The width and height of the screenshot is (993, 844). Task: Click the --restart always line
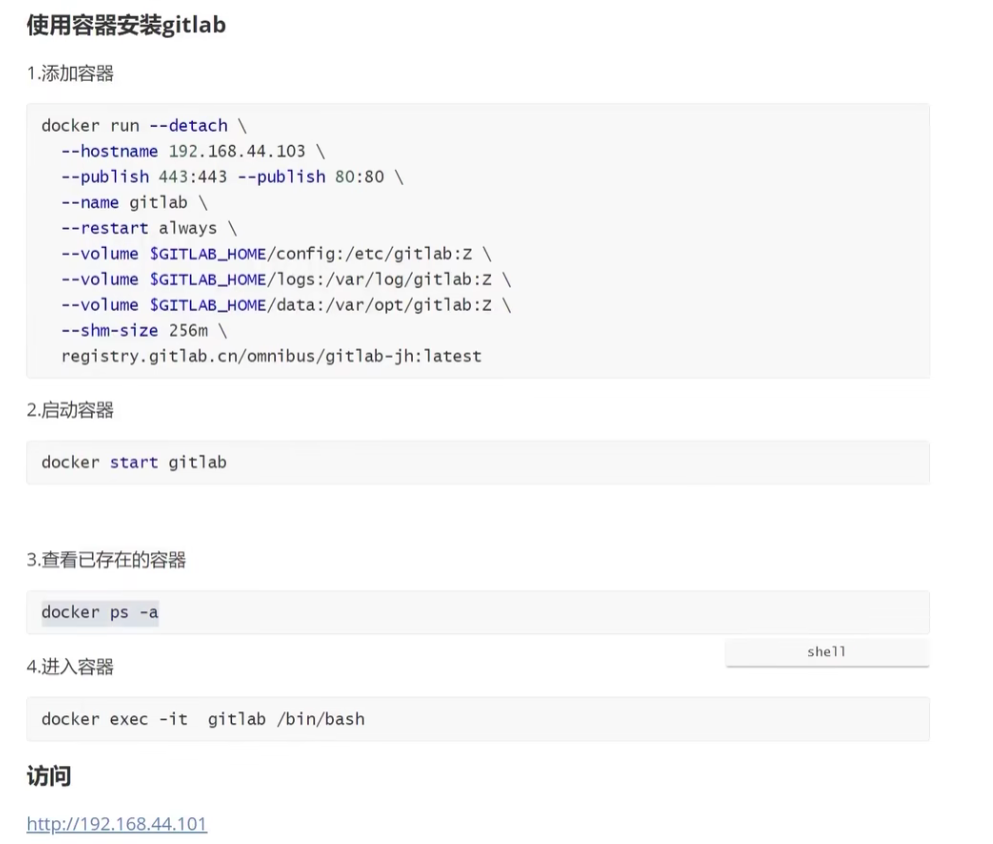click(149, 228)
